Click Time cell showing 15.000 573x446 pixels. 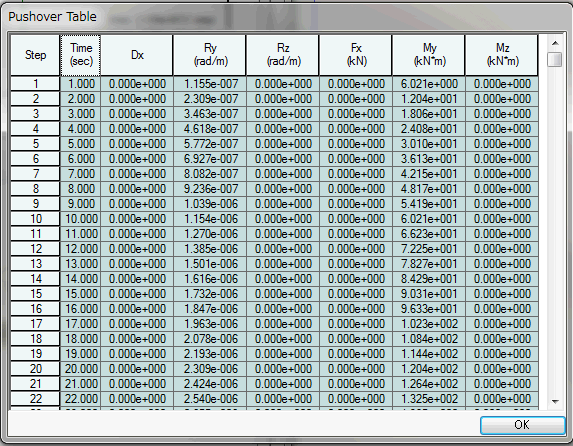coord(80,294)
